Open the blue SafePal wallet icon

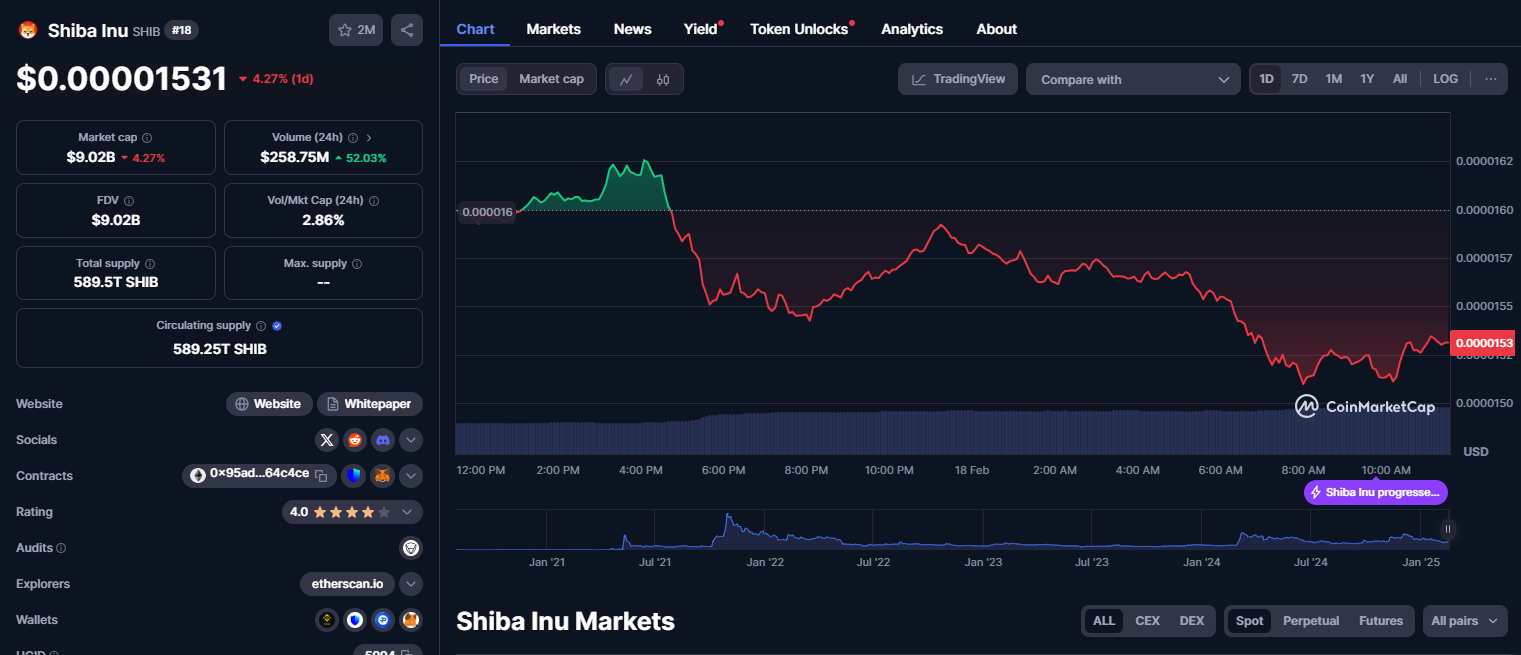click(x=383, y=620)
